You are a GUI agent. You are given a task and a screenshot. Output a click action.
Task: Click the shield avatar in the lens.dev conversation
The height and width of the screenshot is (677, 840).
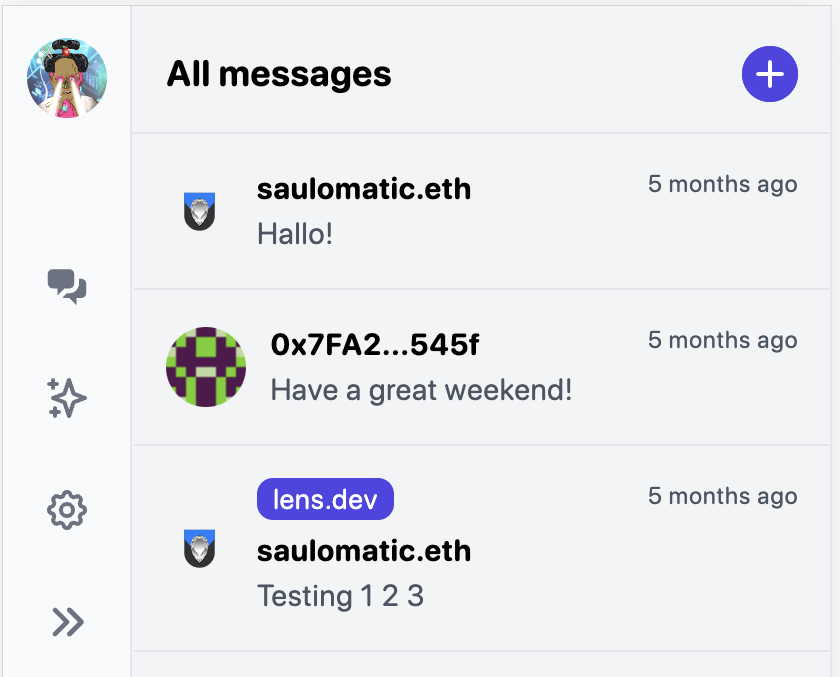[x=200, y=549]
